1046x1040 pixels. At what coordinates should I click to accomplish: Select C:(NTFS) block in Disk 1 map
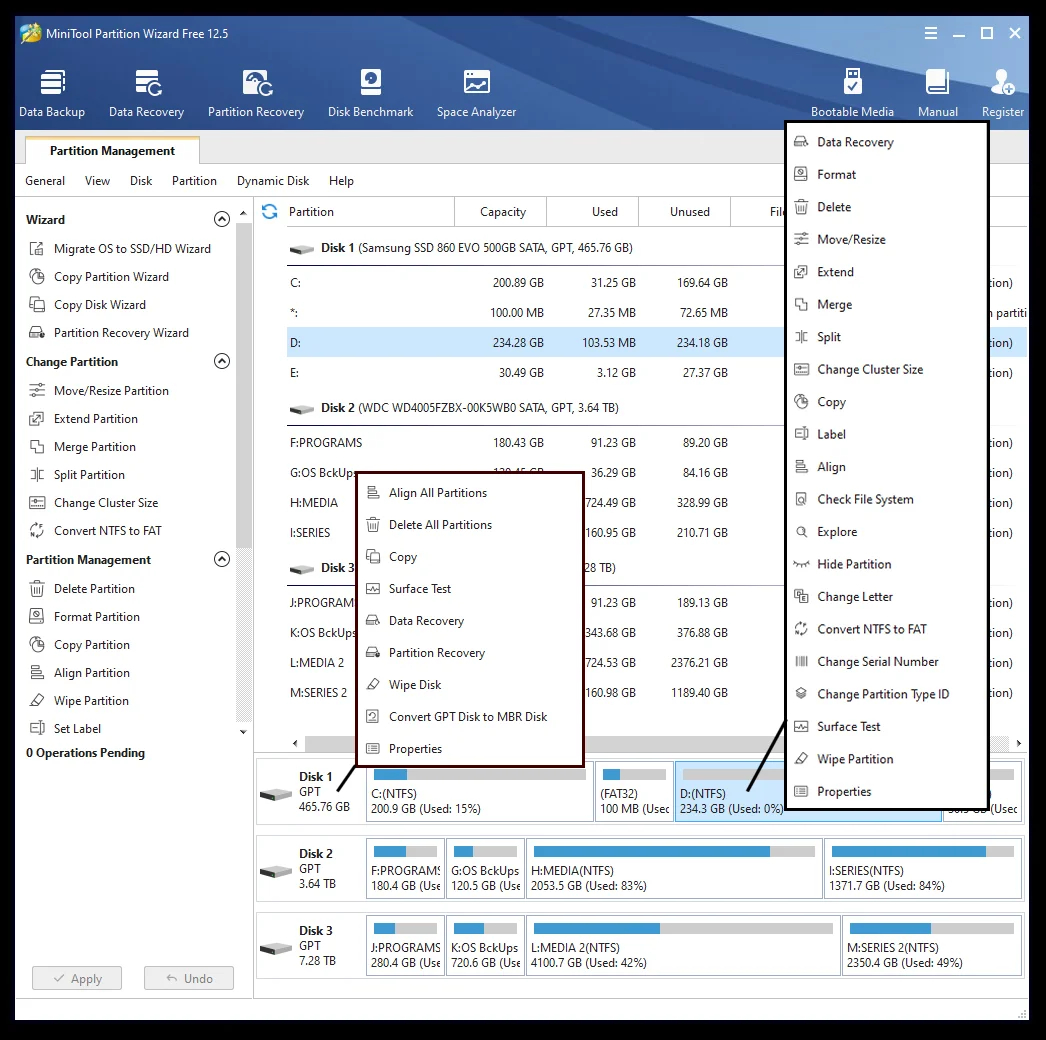[x=479, y=792]
